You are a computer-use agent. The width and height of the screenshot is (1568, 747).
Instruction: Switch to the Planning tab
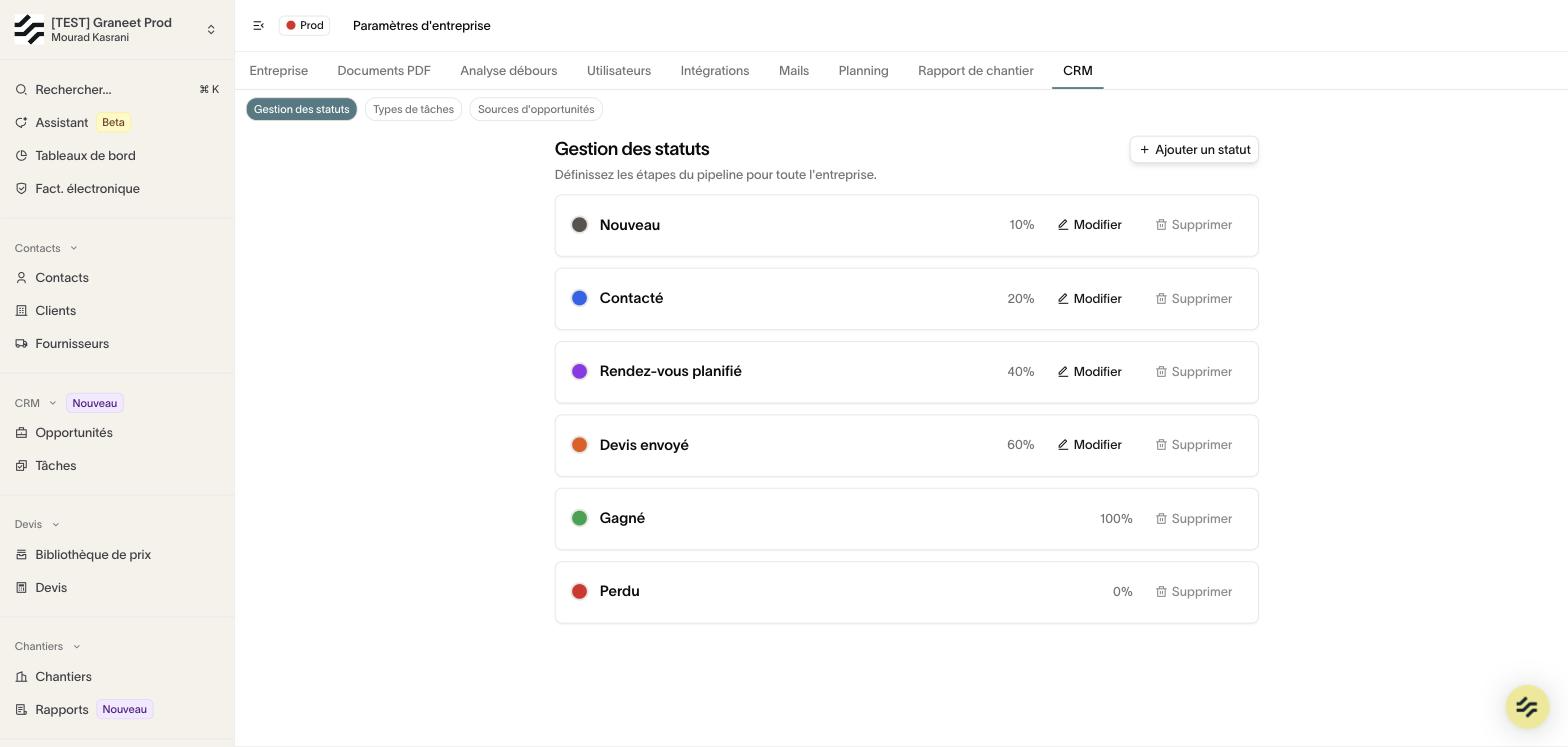point(864,71)
